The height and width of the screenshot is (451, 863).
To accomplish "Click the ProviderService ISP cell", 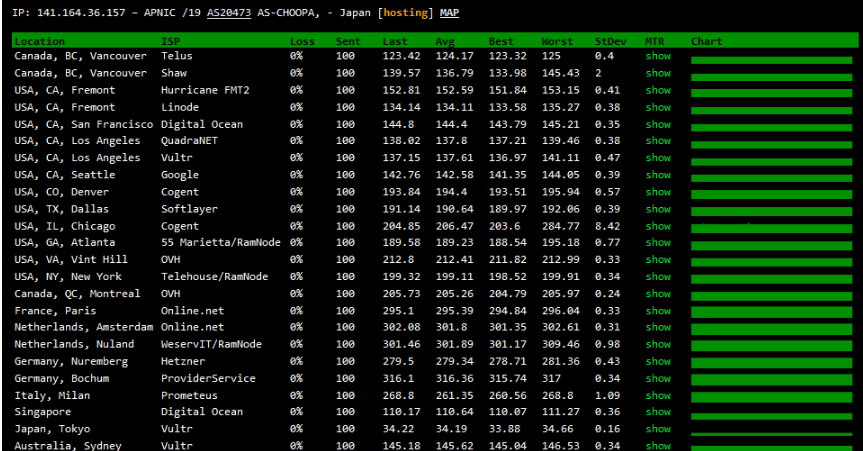I will pos(208,379).
